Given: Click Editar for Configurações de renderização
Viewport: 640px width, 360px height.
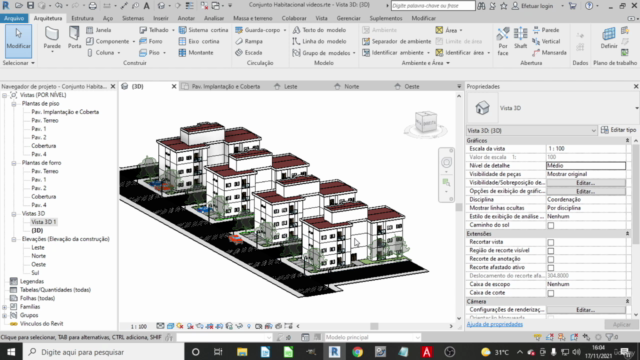Looking at the screenshot, I should click(x=586, y=310).
